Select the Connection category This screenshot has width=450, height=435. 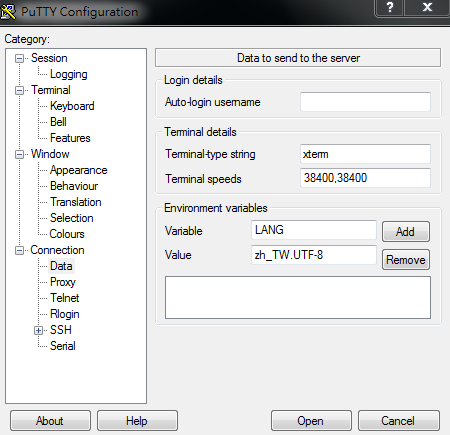point(57,250)
